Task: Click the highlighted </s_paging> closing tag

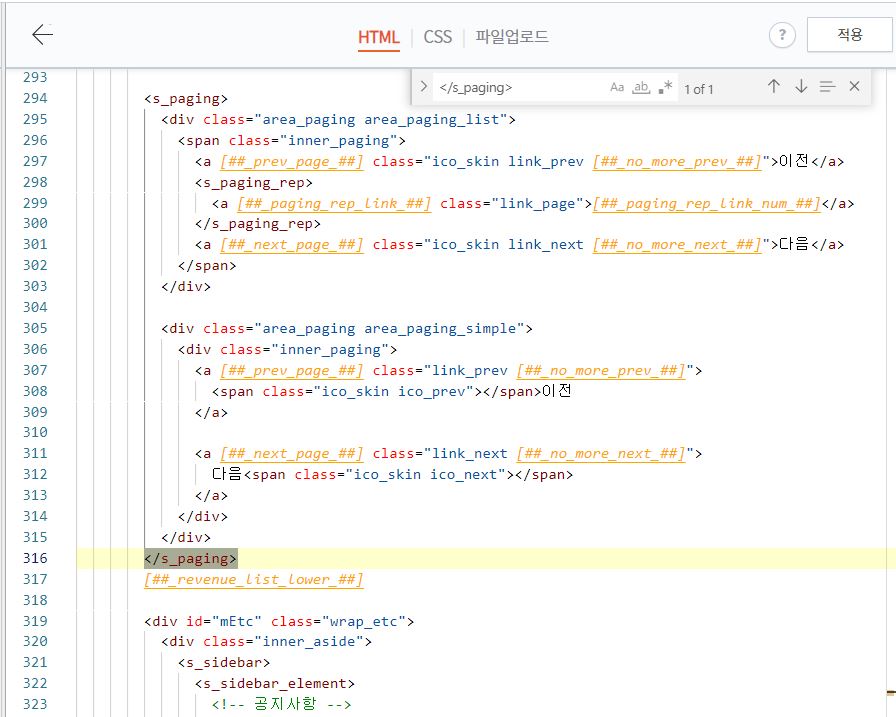Action: [190, 559]
